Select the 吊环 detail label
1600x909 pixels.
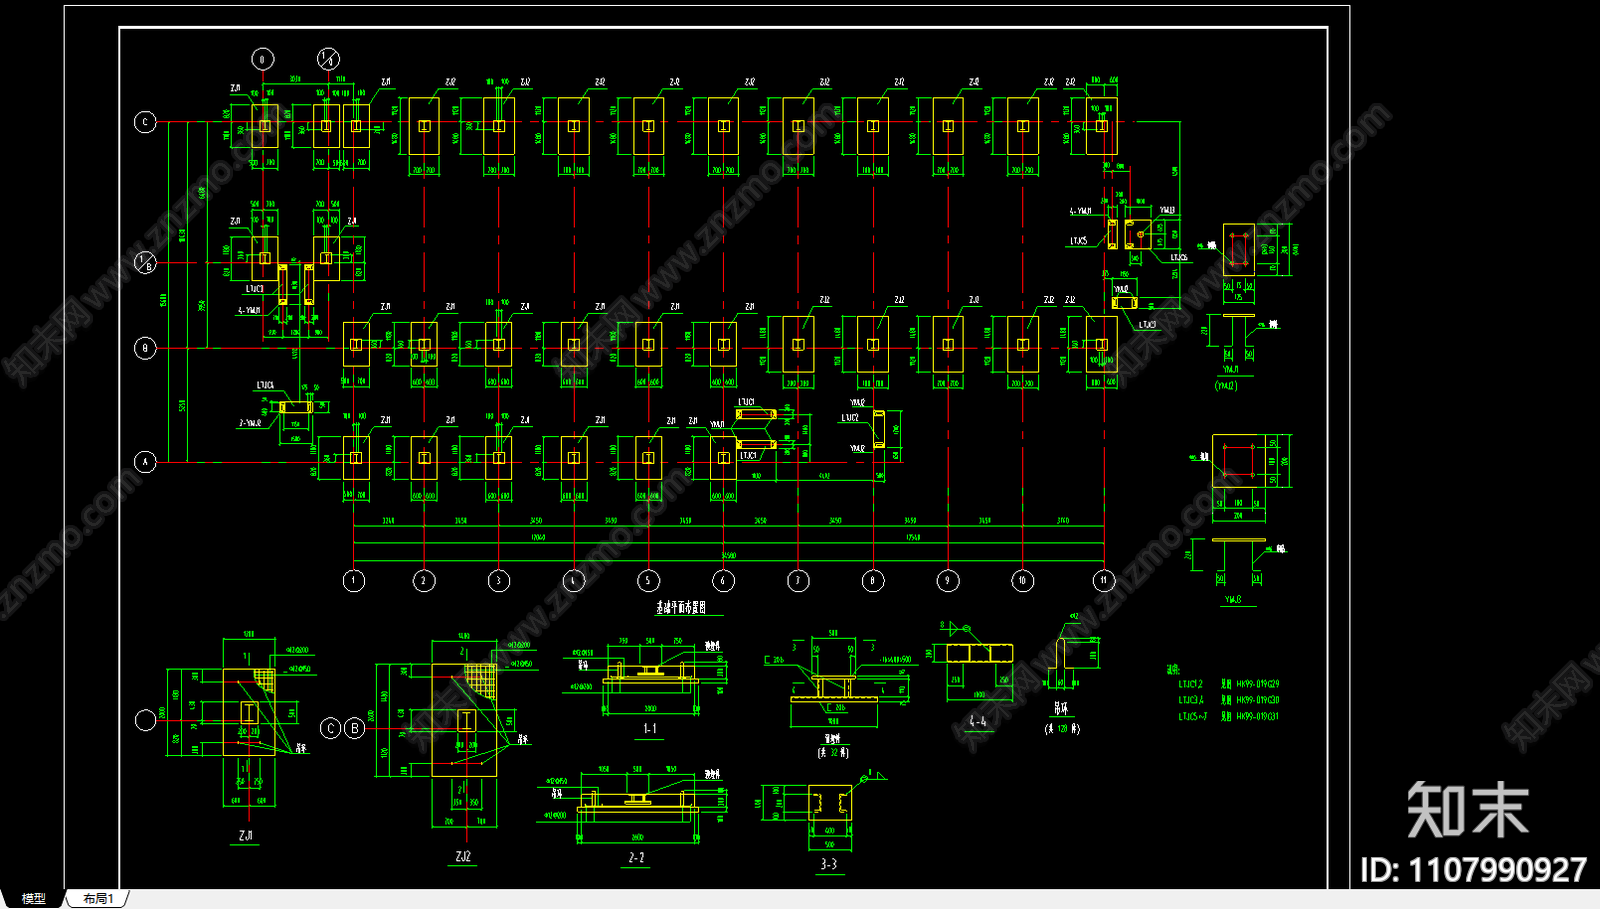point(1061,708)
